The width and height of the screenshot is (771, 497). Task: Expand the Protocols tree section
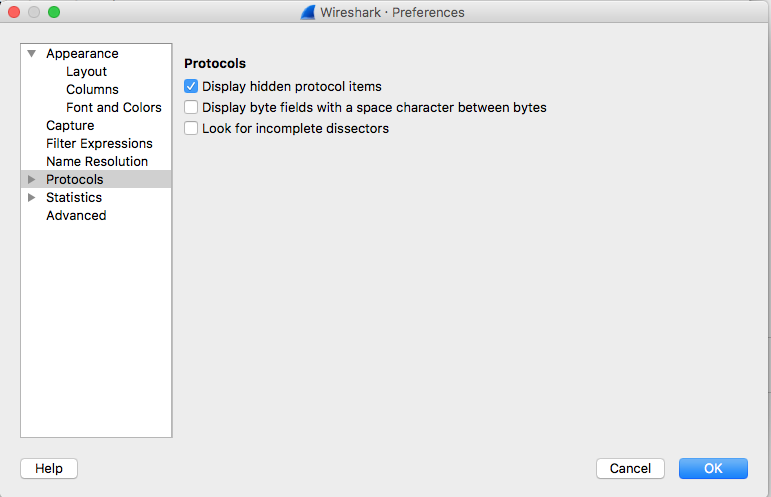pyautogui.click(x=32, y=180)
